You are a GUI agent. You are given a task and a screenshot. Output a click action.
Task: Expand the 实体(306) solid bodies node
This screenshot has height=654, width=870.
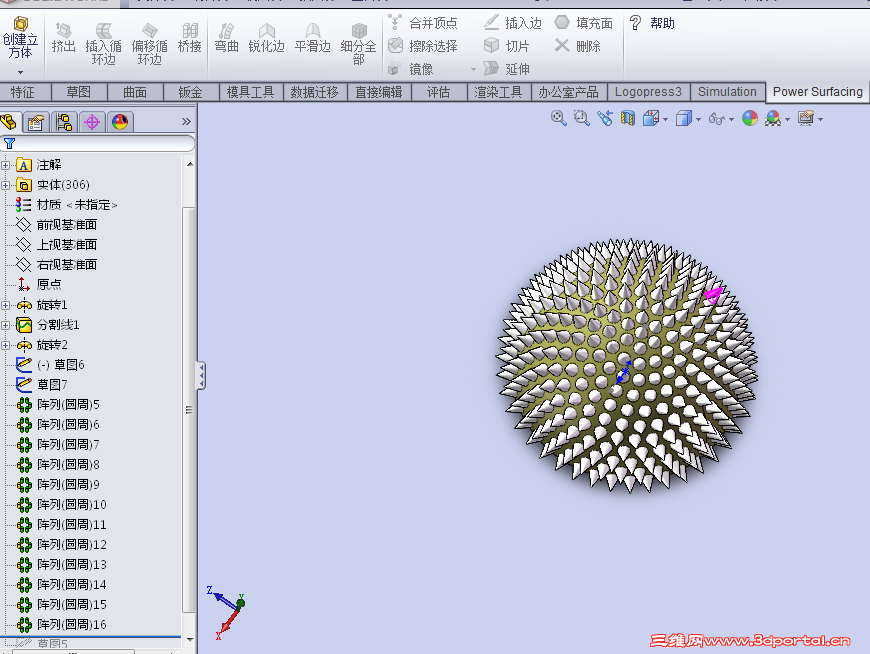tap(6, 185)
